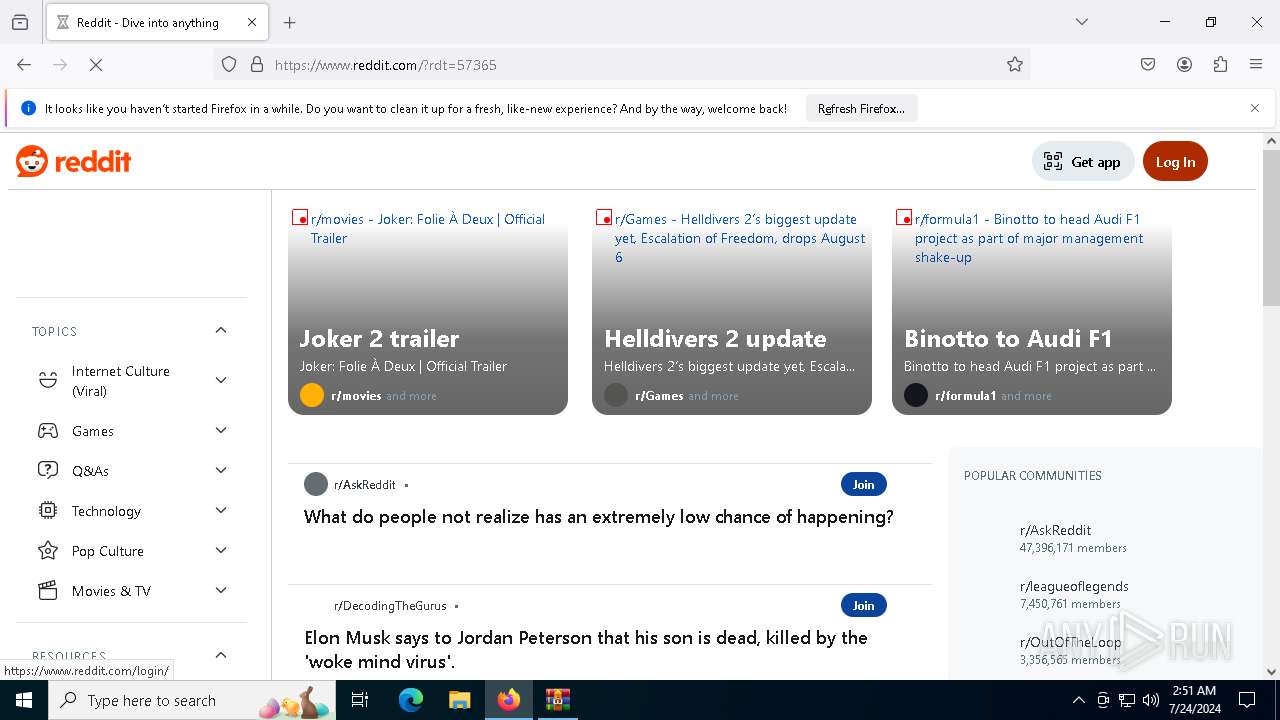Open a new tab with plus button
This screenshot has width=1280, height=720.
[290, 22]
